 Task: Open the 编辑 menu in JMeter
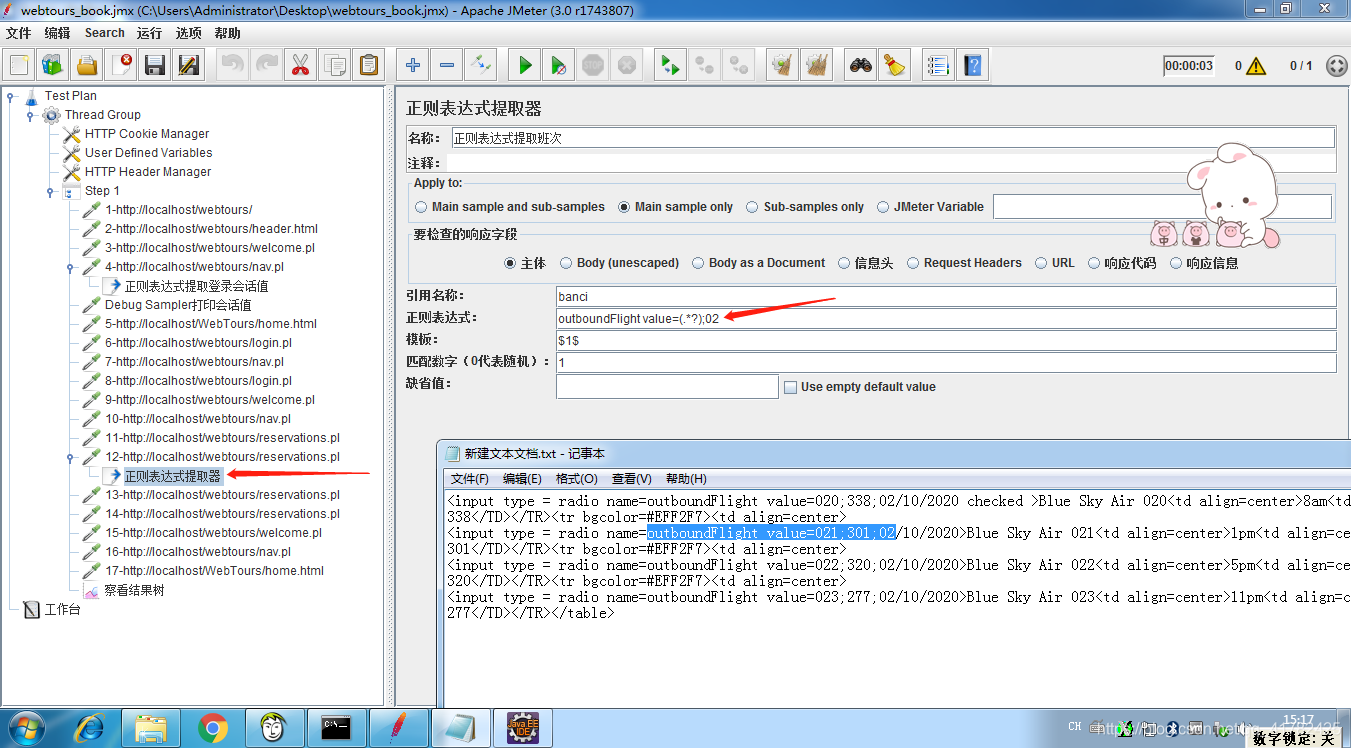[x=58, y=33]
